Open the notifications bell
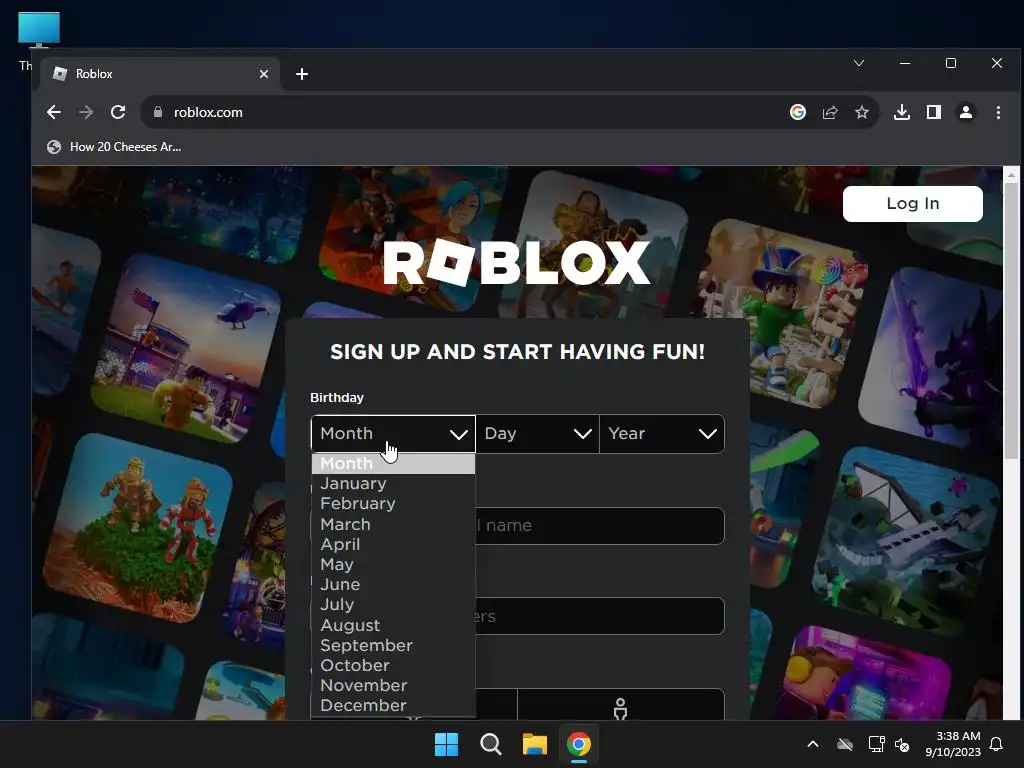The image size is (1024, 768). (997, 744)
